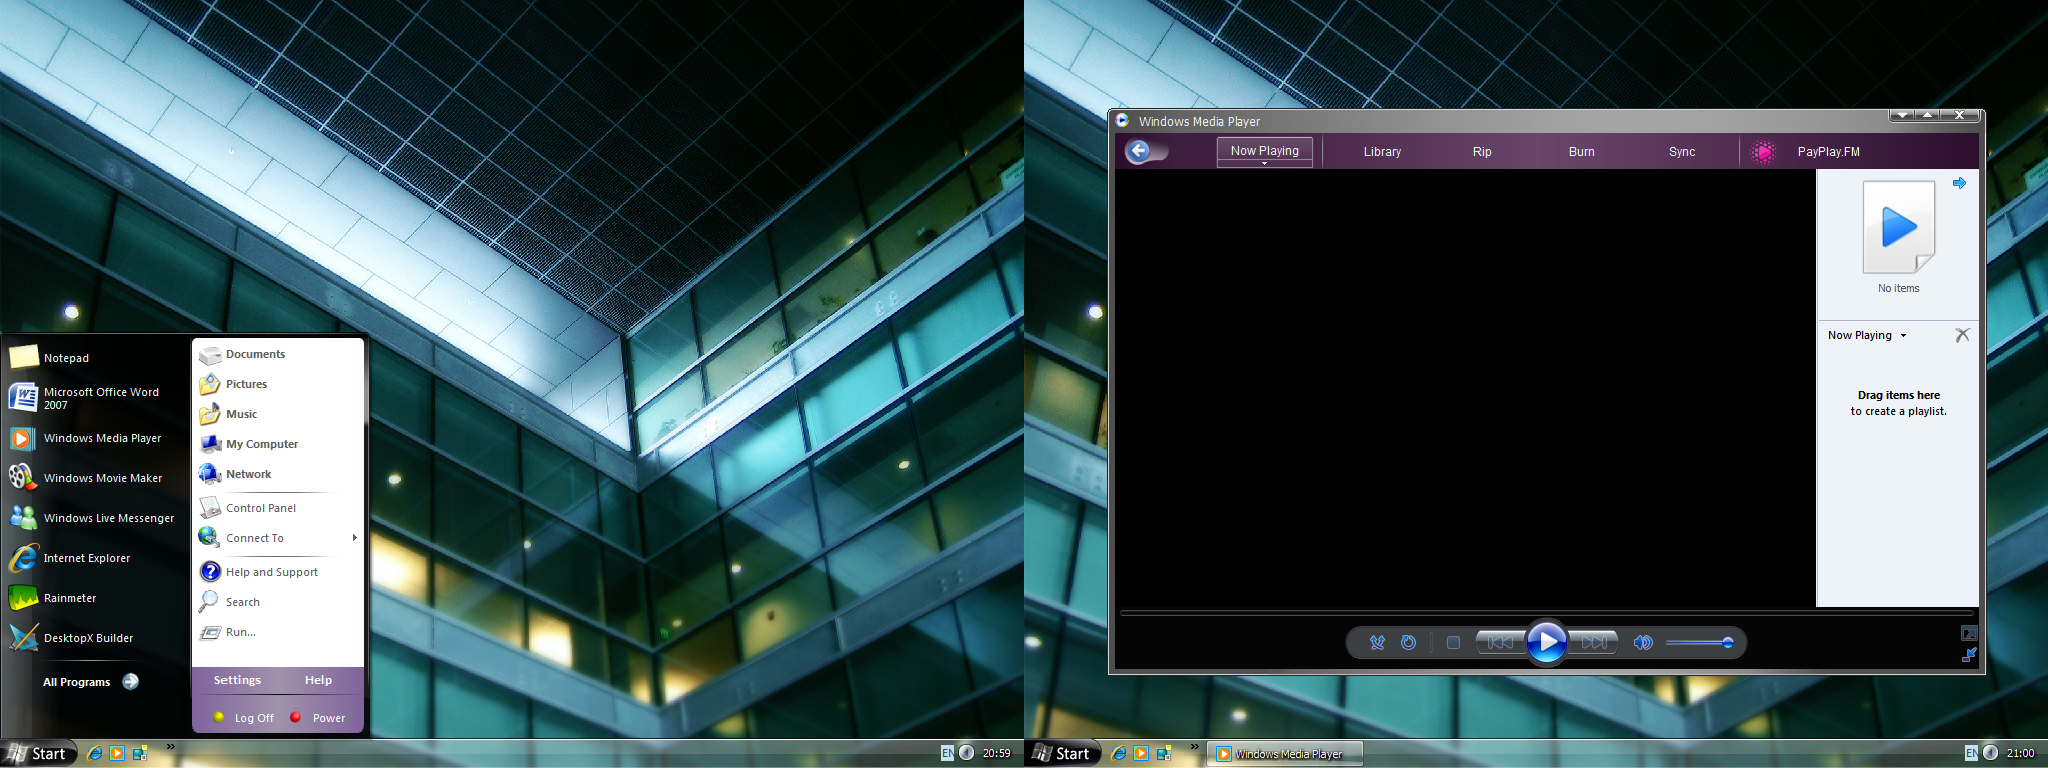
Task: Click the Next track button
Action: click(x=1593, y=642)
